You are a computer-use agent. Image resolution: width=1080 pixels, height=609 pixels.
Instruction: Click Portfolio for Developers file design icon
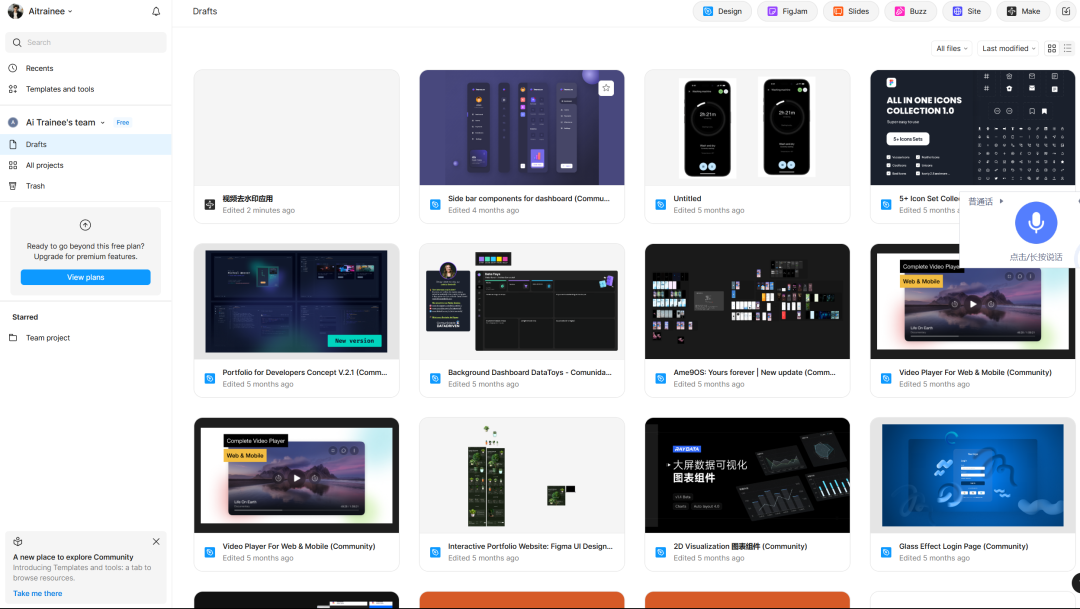pyautogui.click(x=210, y=378)
